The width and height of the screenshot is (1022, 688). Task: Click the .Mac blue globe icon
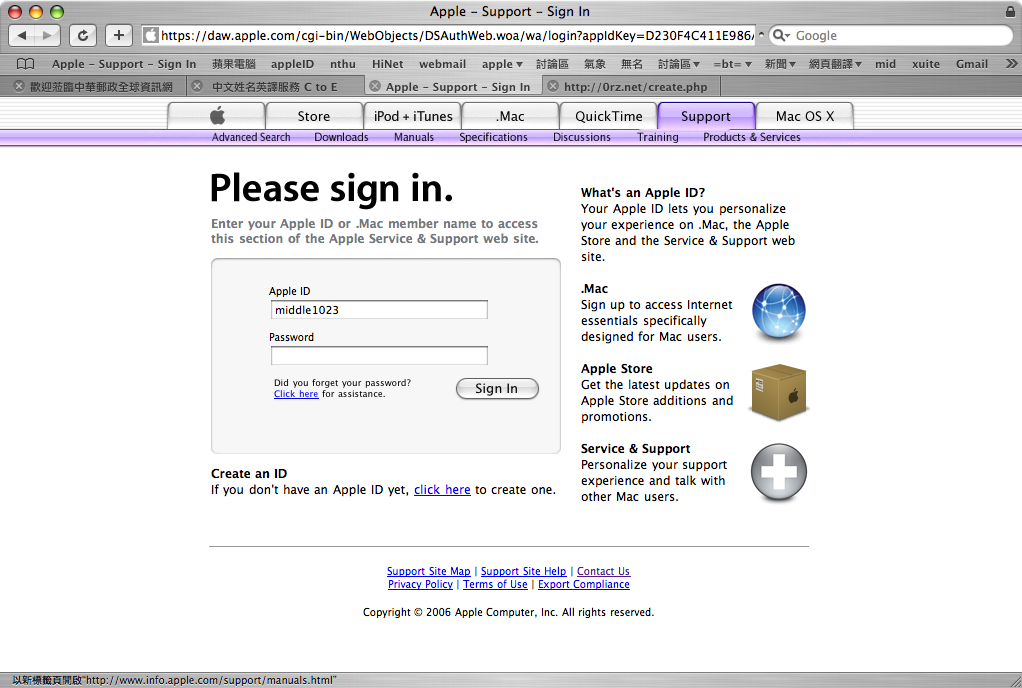click(779, 311)
